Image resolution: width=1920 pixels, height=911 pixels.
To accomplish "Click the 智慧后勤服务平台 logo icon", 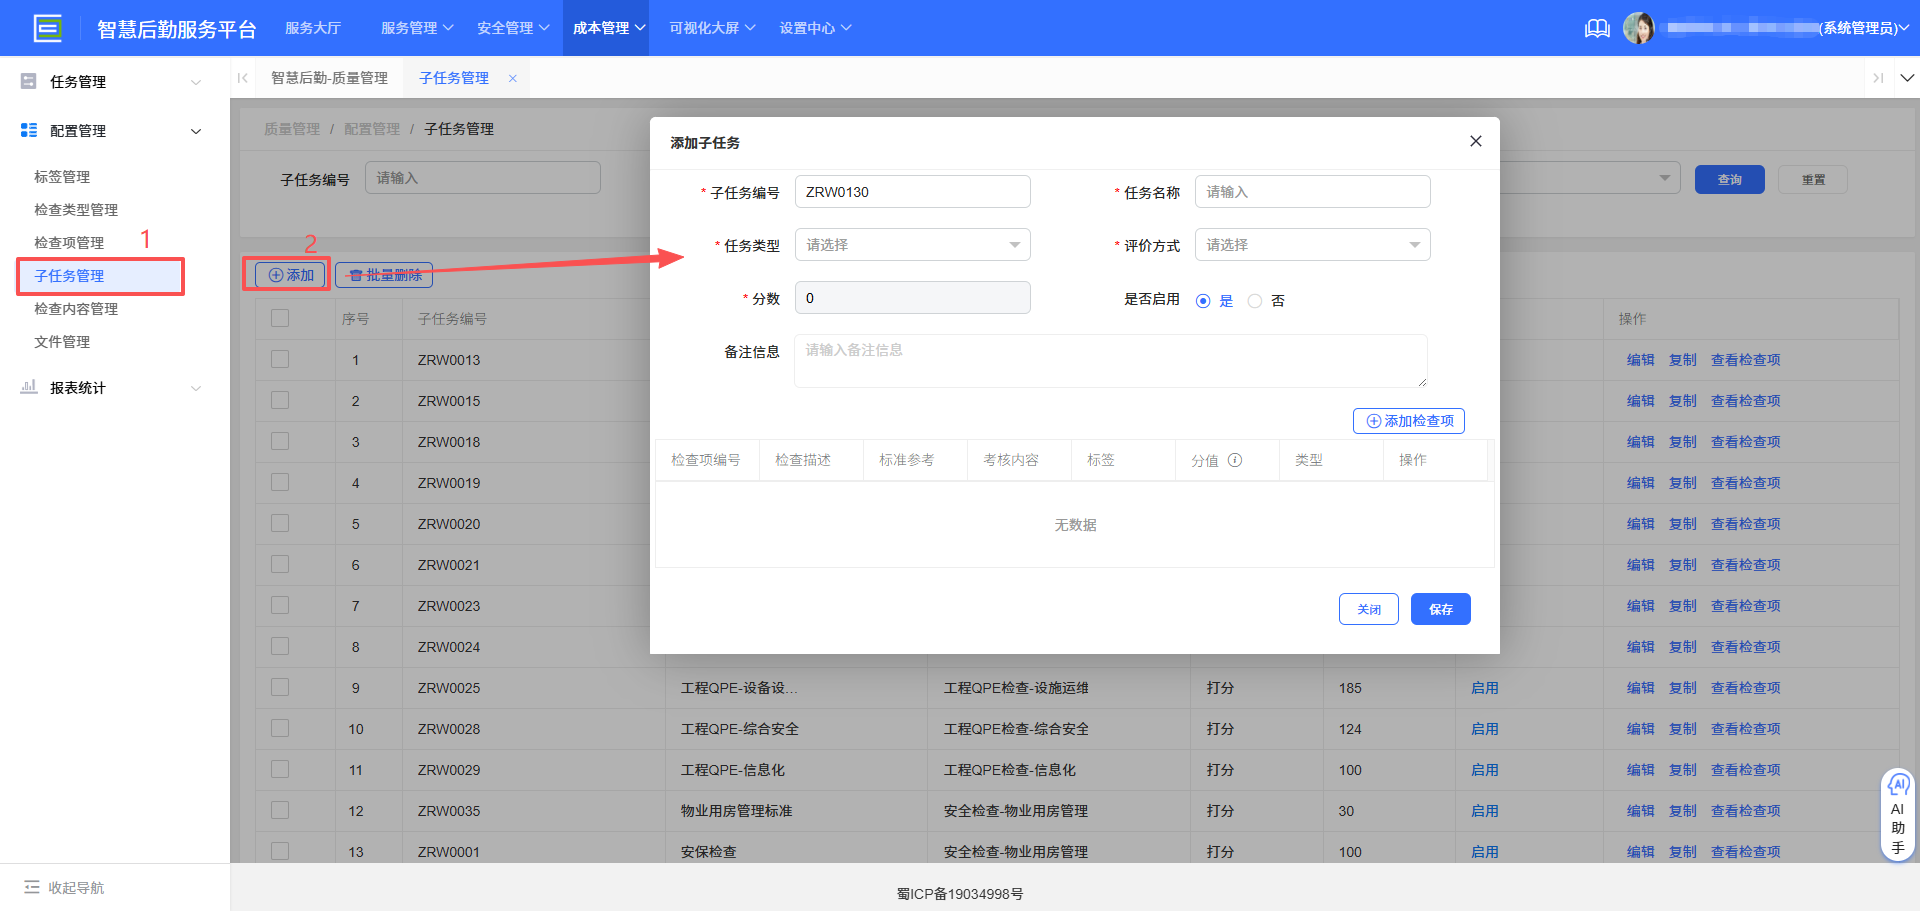I will pyautogui.click(x=48, y=28).
